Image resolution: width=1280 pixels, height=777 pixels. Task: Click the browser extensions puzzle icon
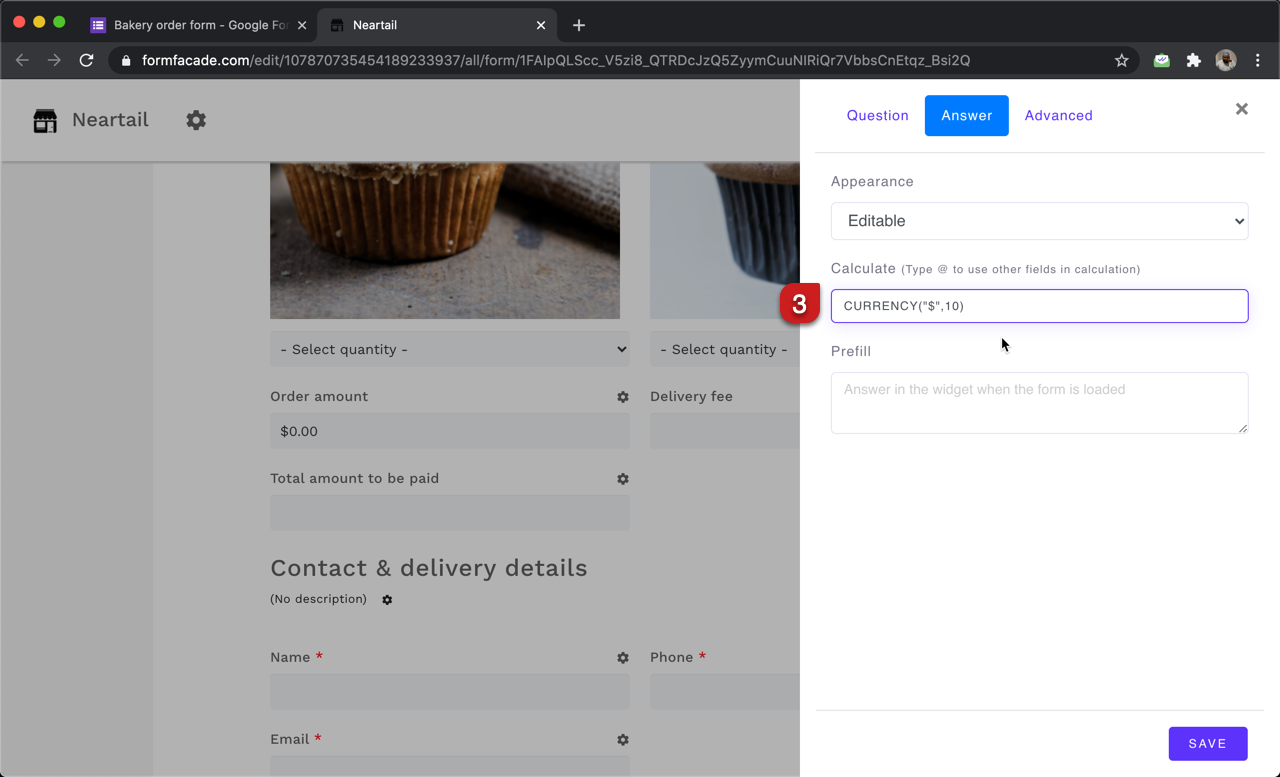pos(1193,60)
